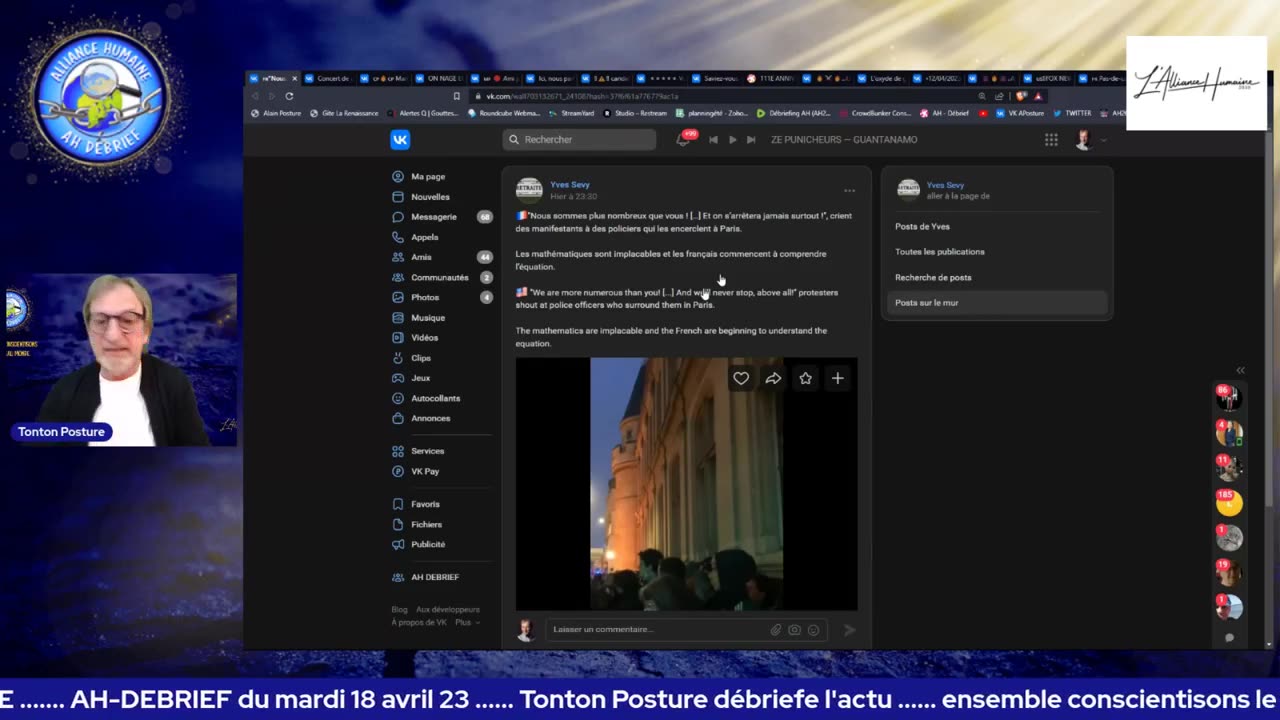This screenshot has height=720, width=1280.
Task: Select Posts sur le mur filter
Action: [x=997, y=302]
